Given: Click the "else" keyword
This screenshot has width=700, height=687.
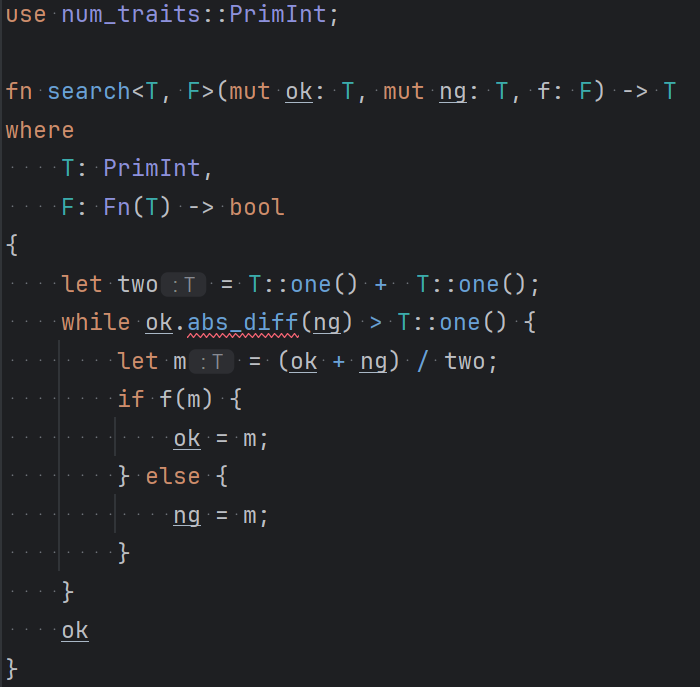Looking at the screenshot, I should tap(173, 476).
